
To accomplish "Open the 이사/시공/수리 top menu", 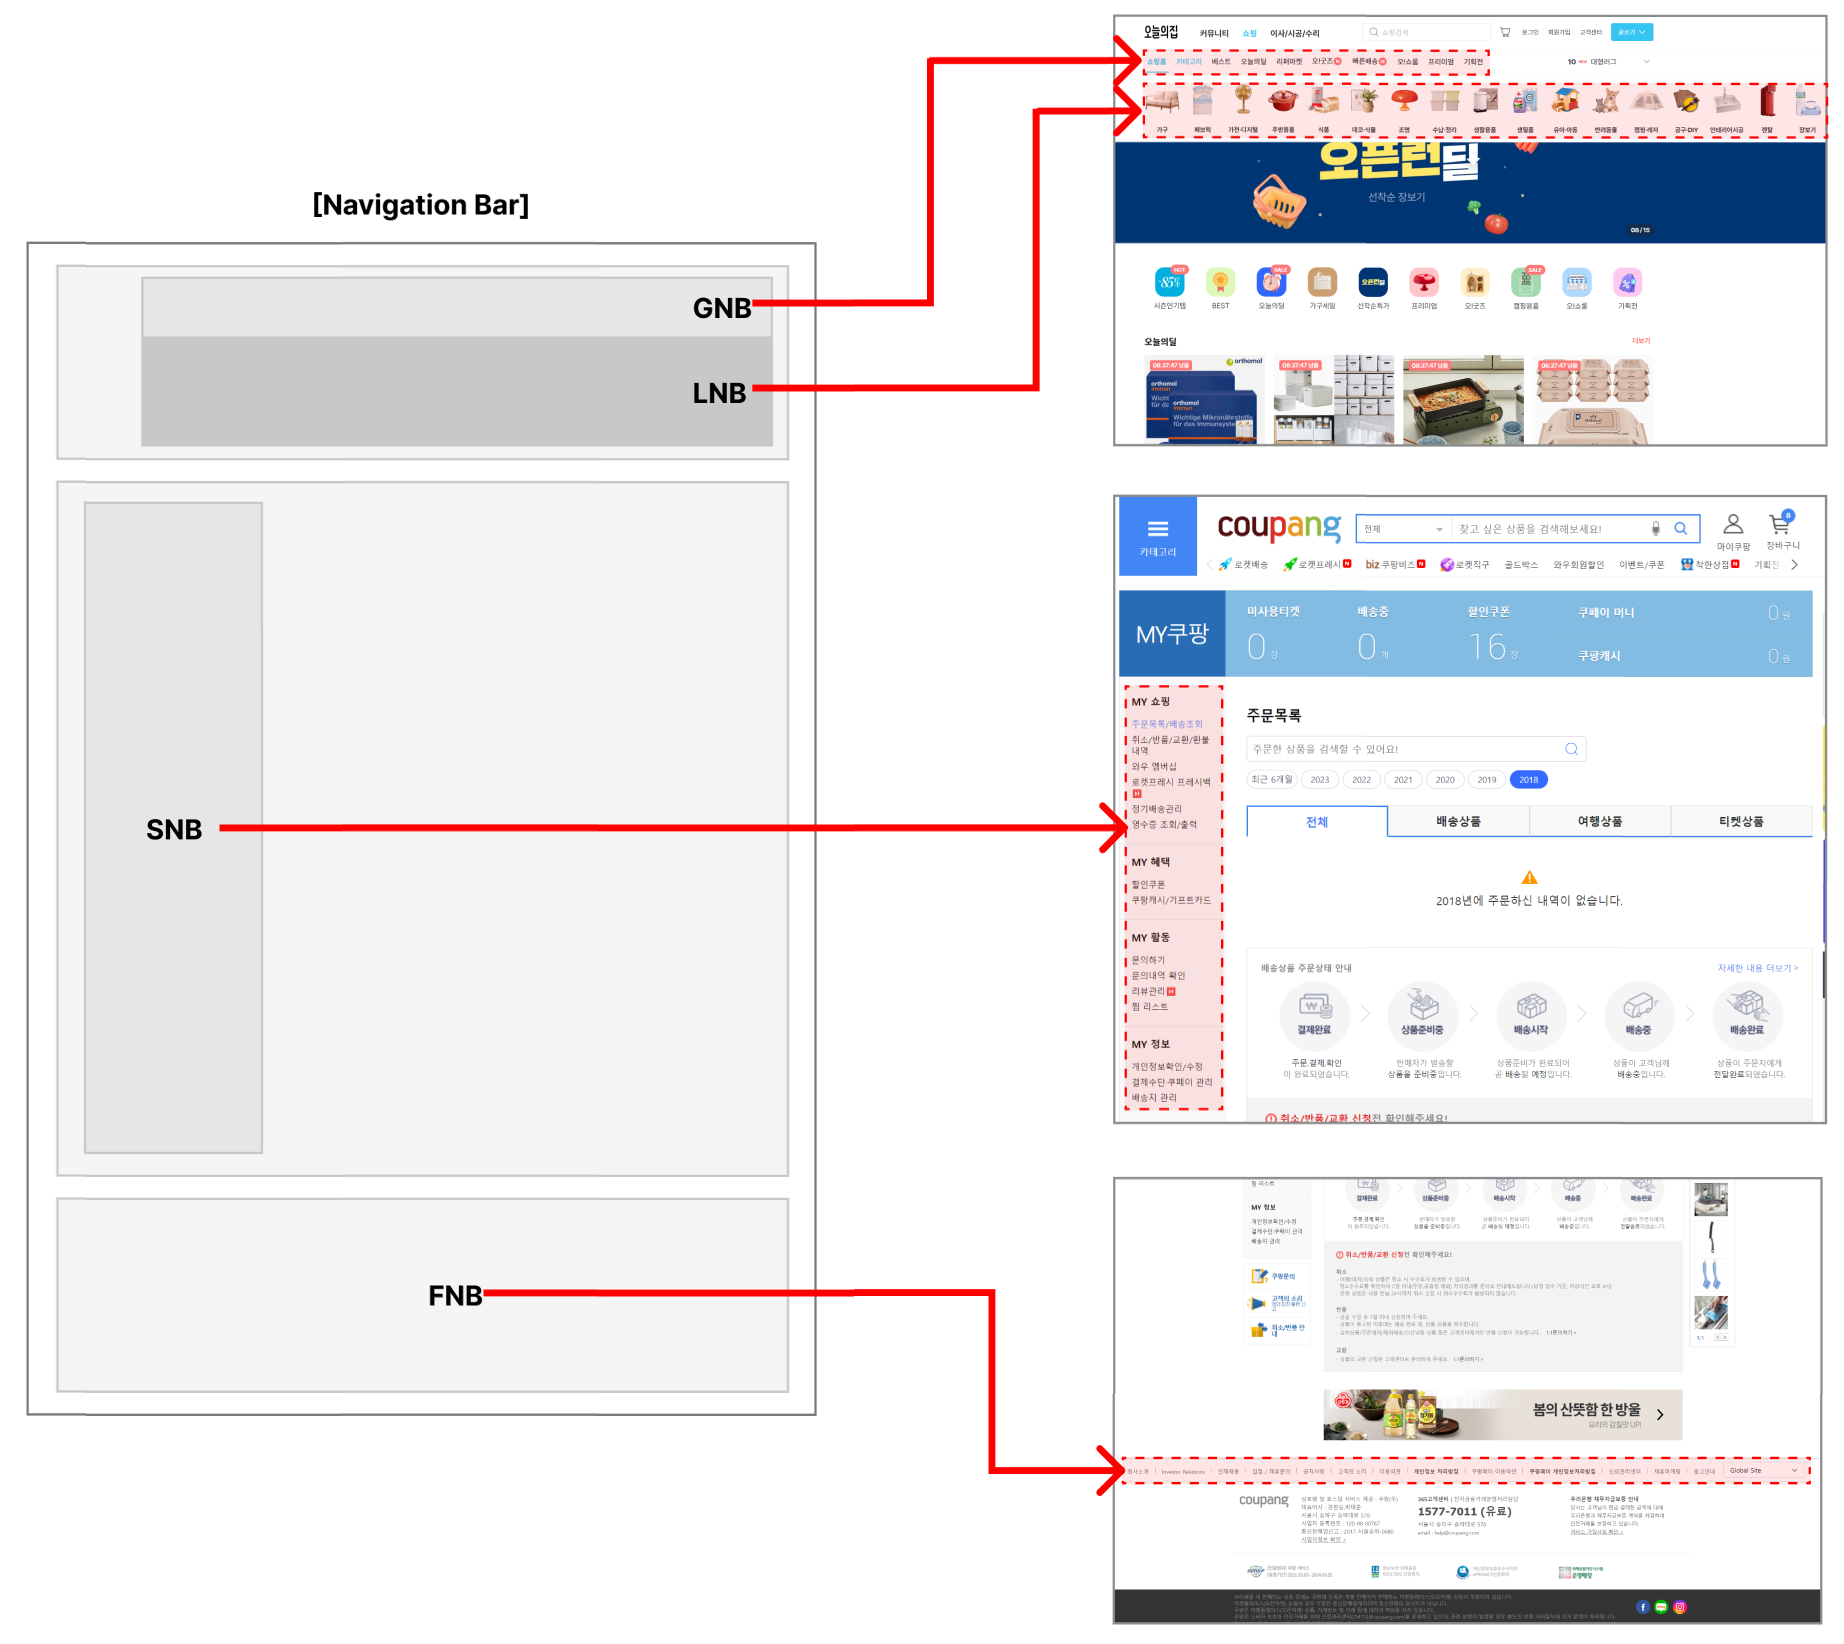I will point(1295,33).
